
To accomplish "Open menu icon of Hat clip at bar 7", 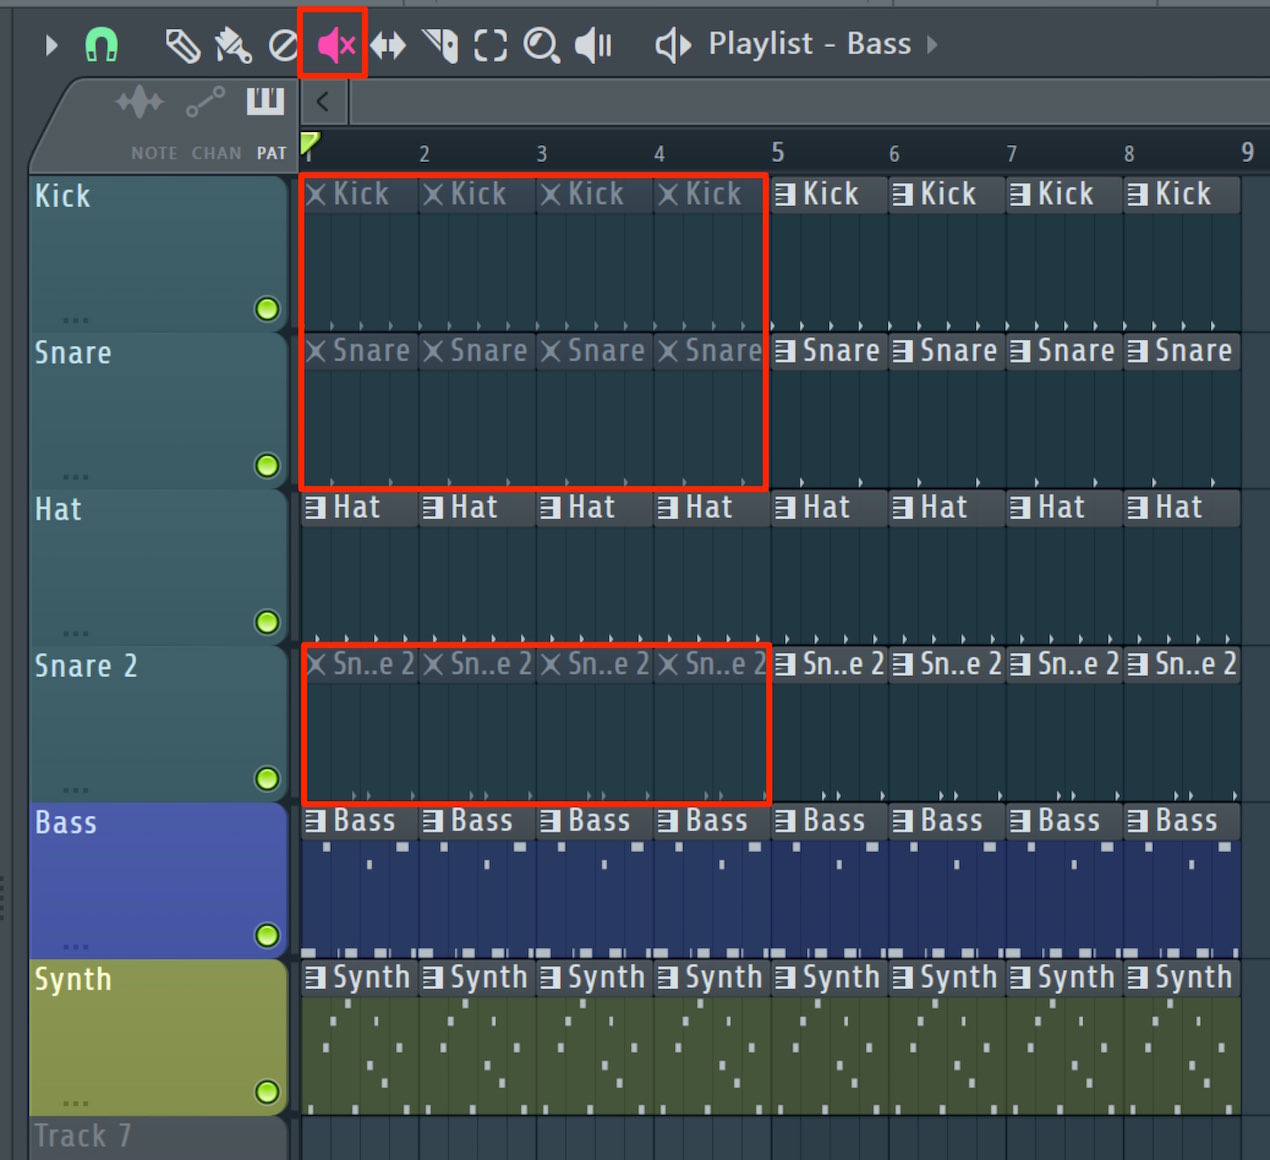I will point(1021,508).
